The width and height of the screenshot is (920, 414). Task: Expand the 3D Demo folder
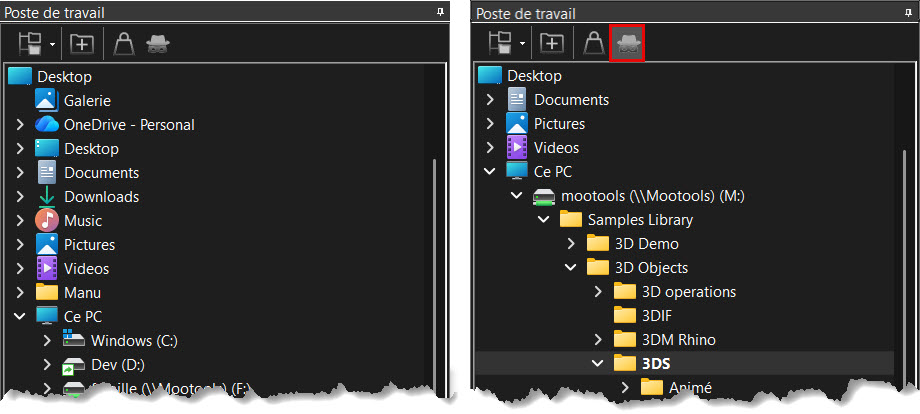coord(570,244)
